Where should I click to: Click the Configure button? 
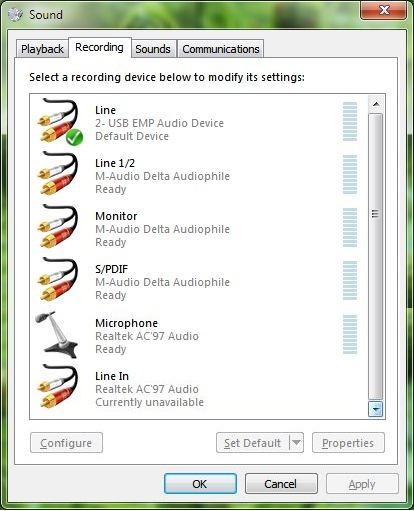(66, 443)
